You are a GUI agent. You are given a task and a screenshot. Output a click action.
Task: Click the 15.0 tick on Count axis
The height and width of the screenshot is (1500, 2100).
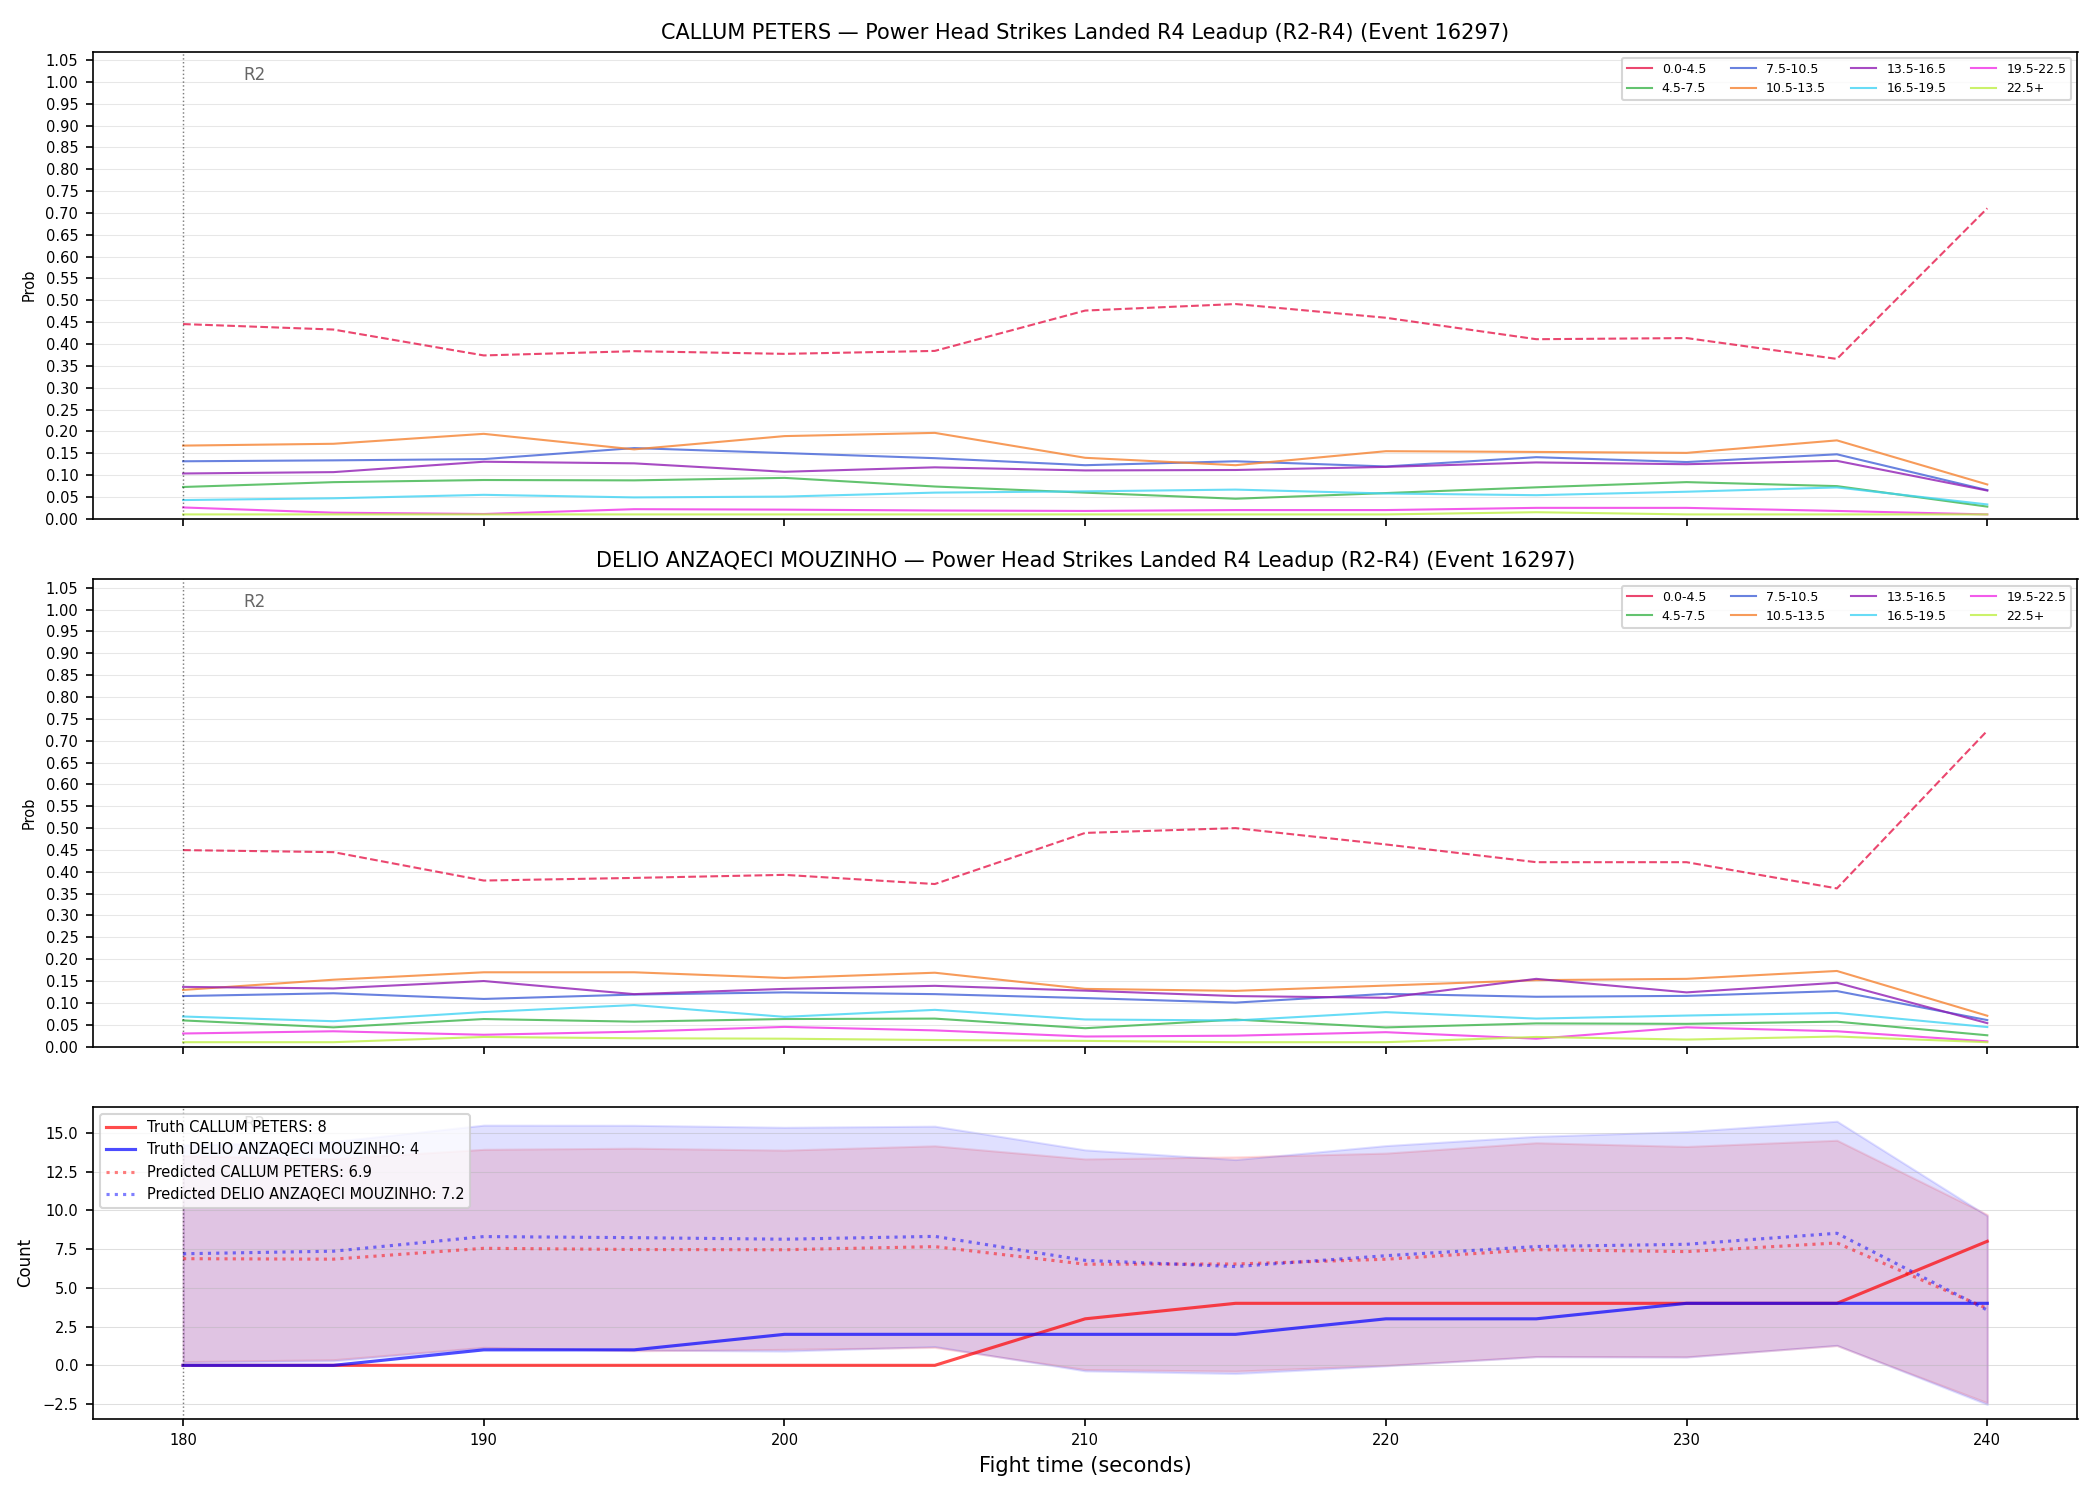[62, 1133]
